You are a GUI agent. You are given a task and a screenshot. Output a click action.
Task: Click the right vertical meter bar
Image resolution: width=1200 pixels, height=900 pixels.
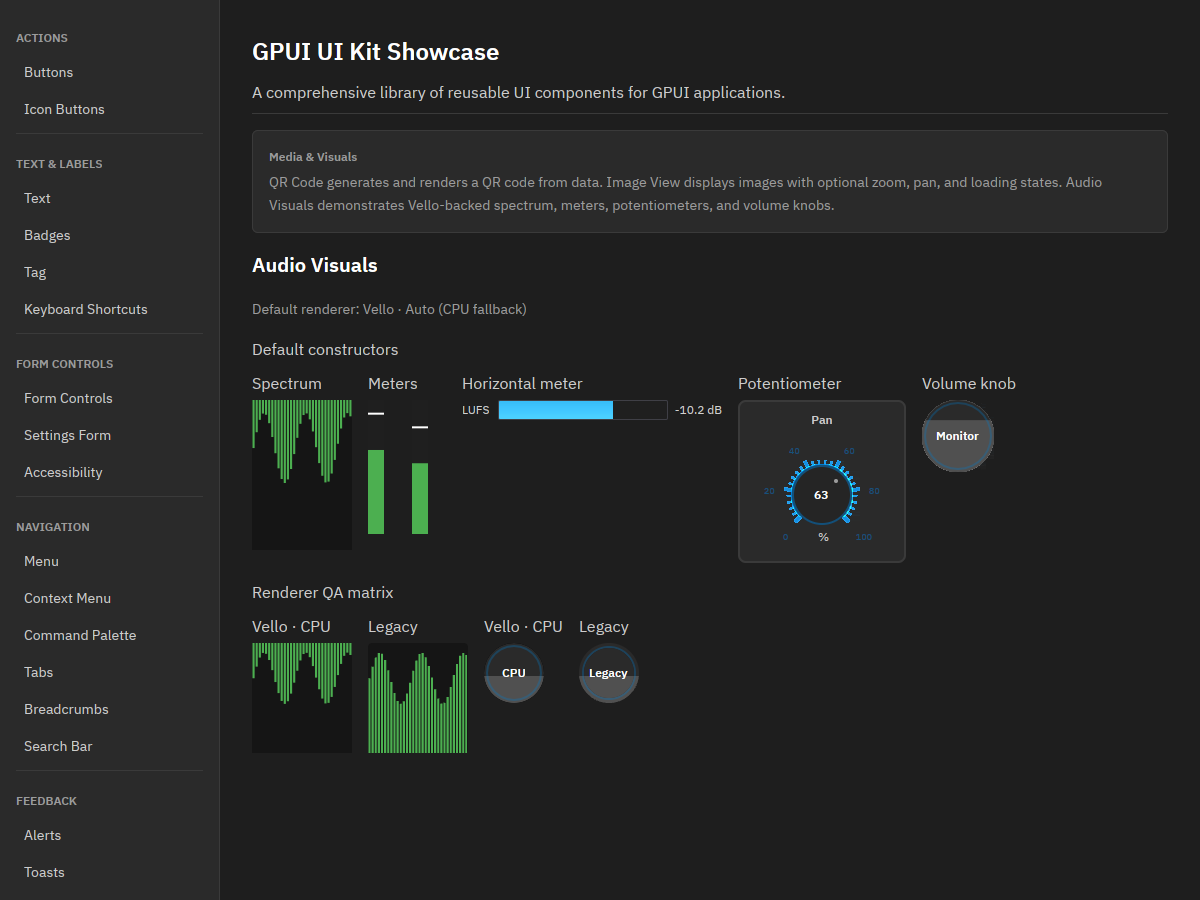420,467
